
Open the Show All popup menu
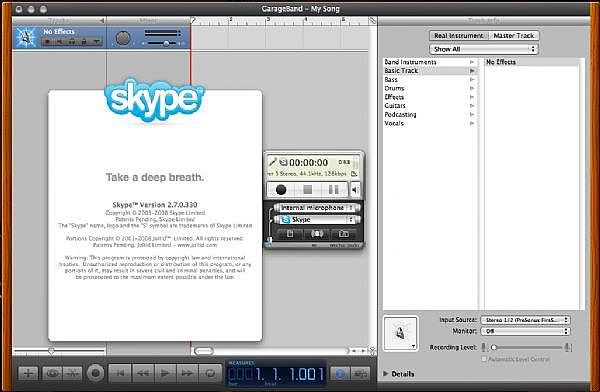click(x=484, y=49)
